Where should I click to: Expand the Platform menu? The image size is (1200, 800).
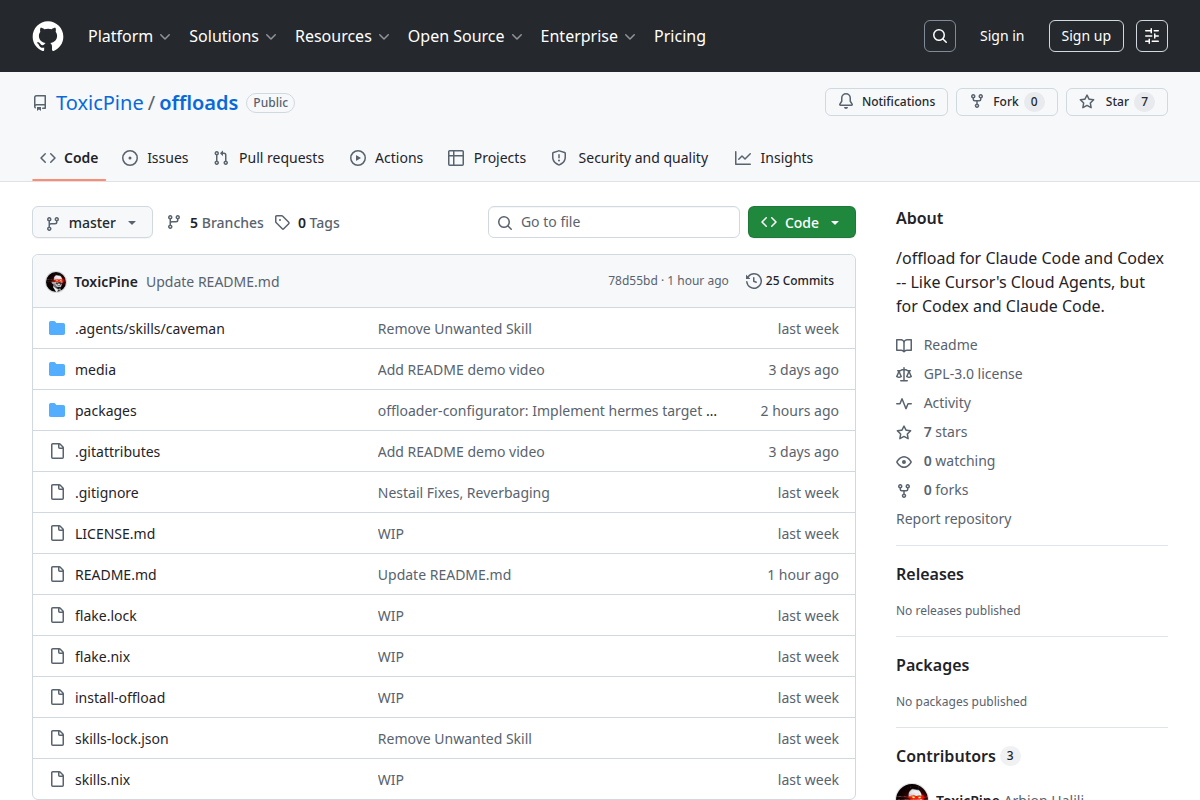click(x=129, y=36)
